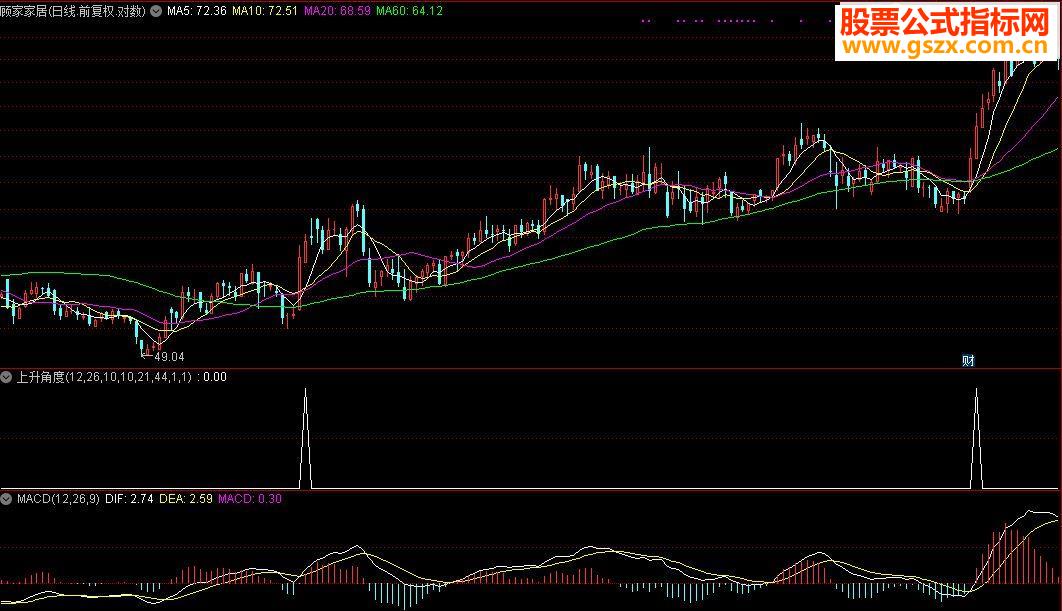The height and width of the screenshot is (611, 1062).
Task: Click the MA5: 72.36 value
Action: 196,11
